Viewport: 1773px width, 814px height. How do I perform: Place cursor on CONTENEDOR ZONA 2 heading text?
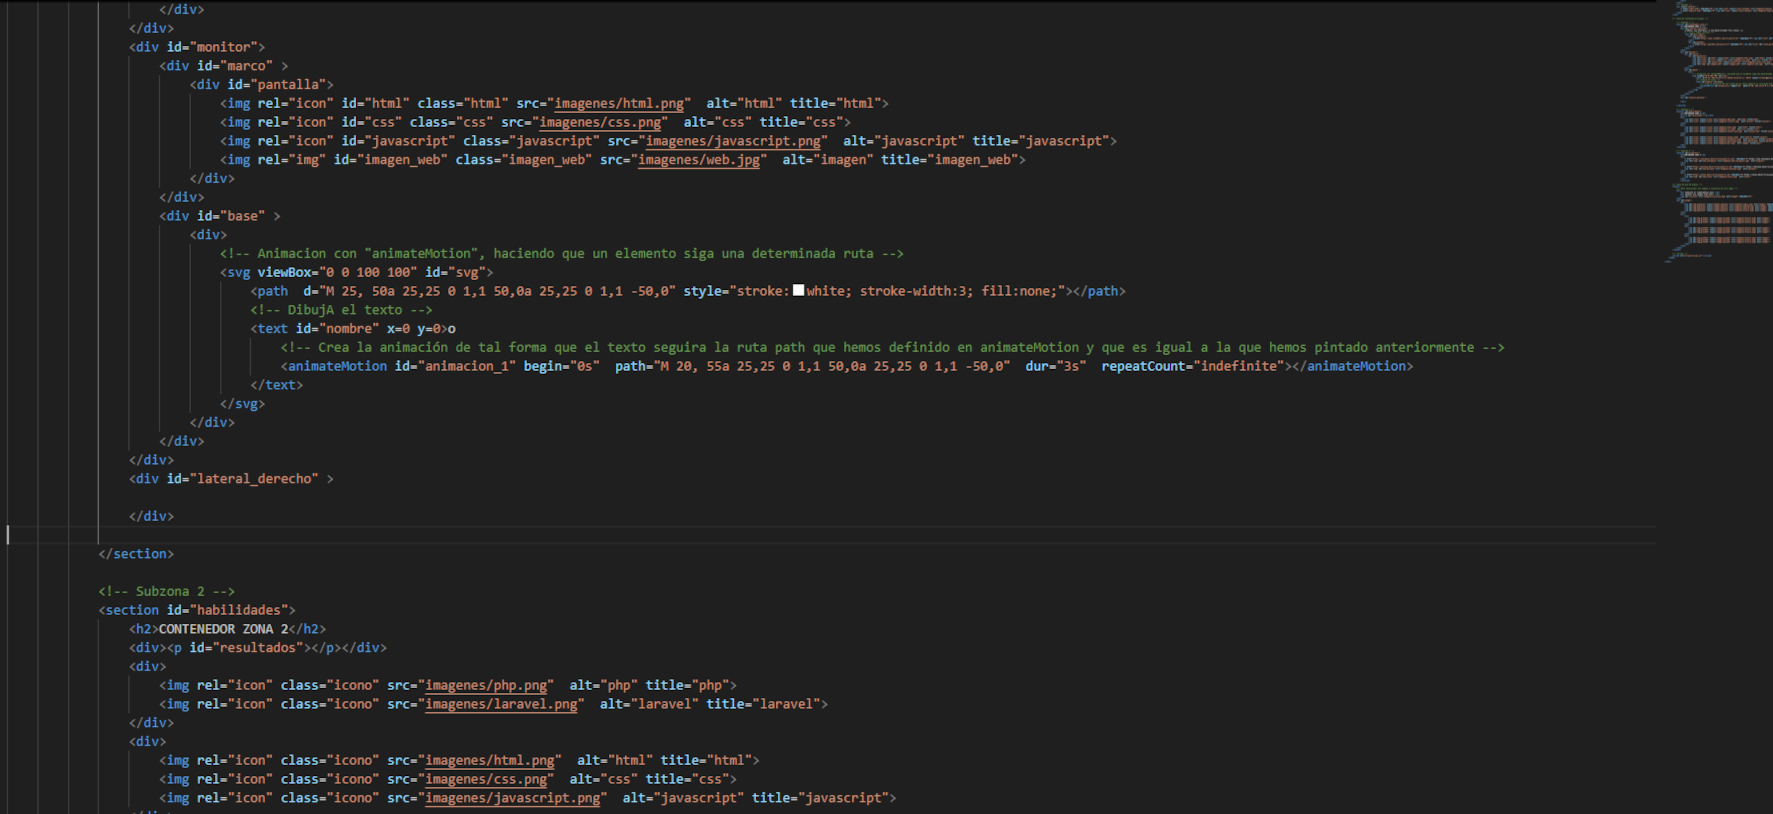[x=223, y=630]
